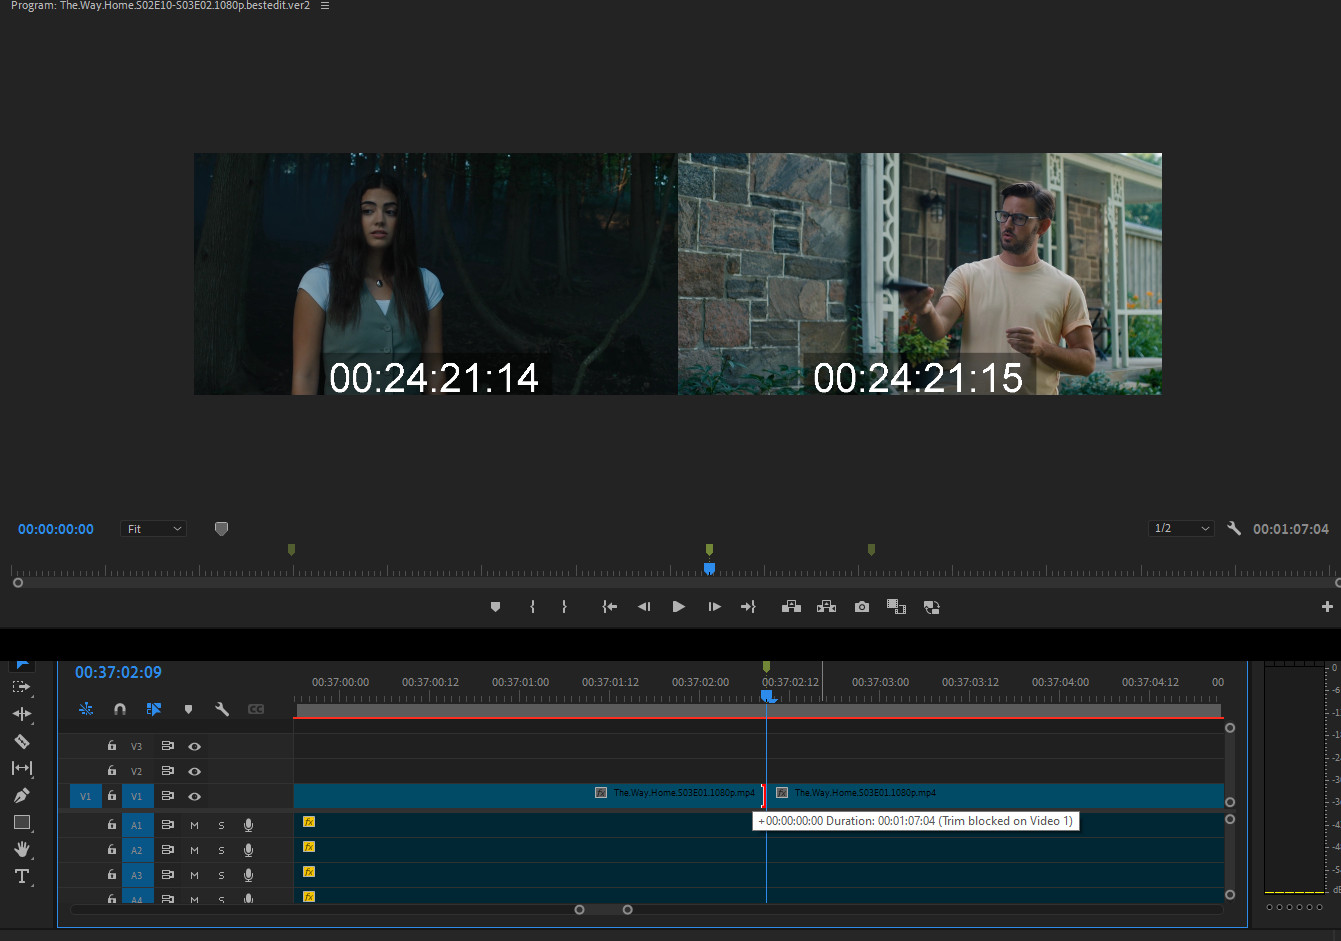The image size is (1341, 941).
Task: Click the Extract button
Action: click(826, 607)
